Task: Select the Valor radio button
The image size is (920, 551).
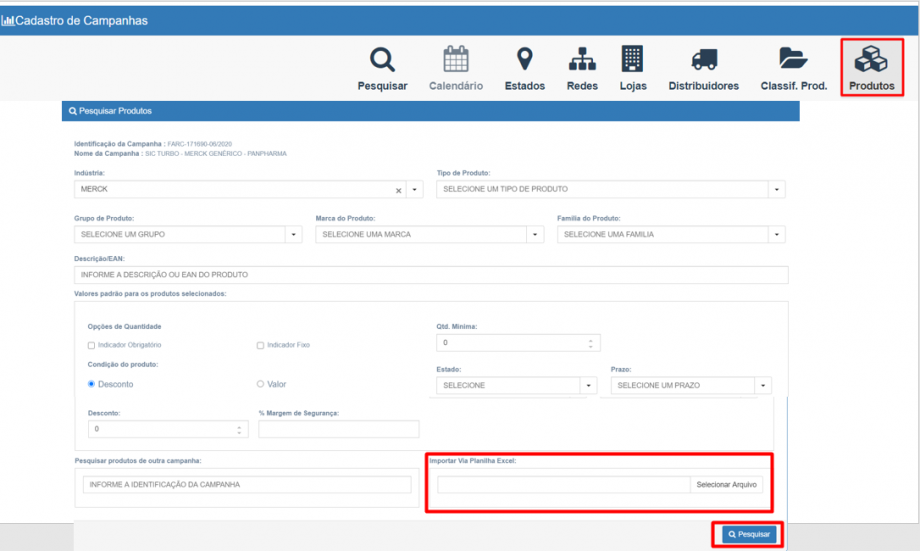Action: 261,384
